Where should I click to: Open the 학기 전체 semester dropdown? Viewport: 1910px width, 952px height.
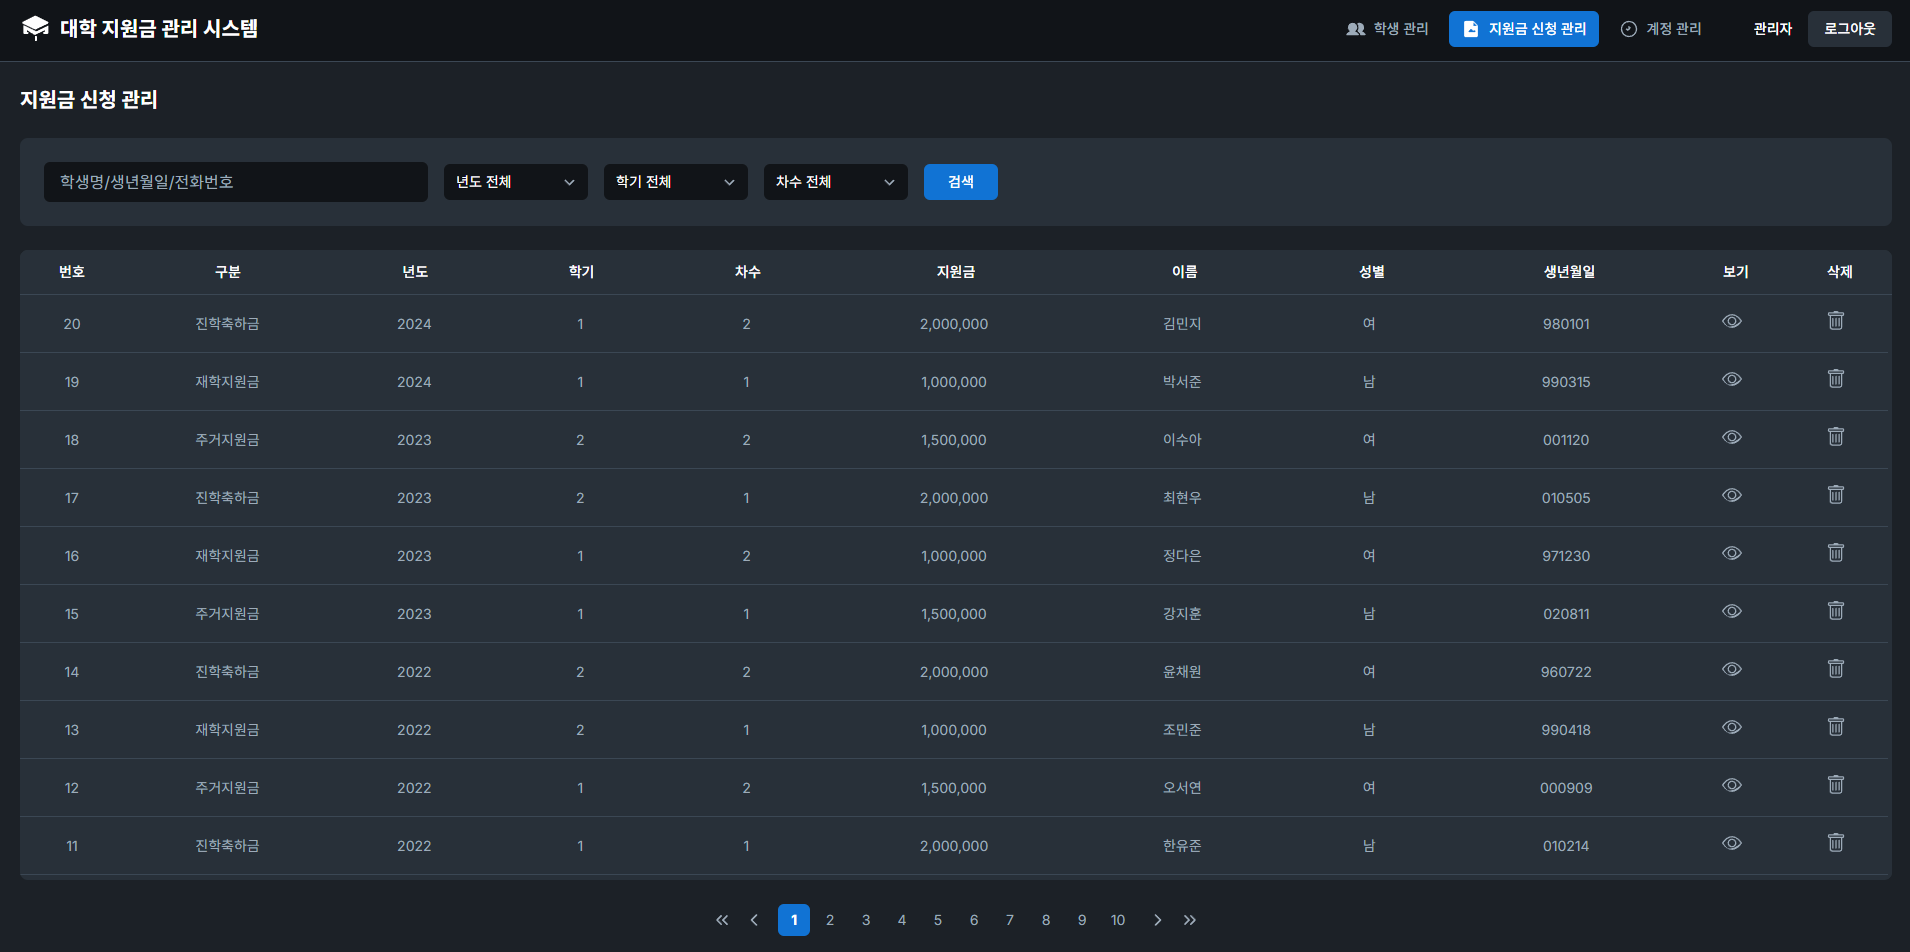tap(675, 182)
